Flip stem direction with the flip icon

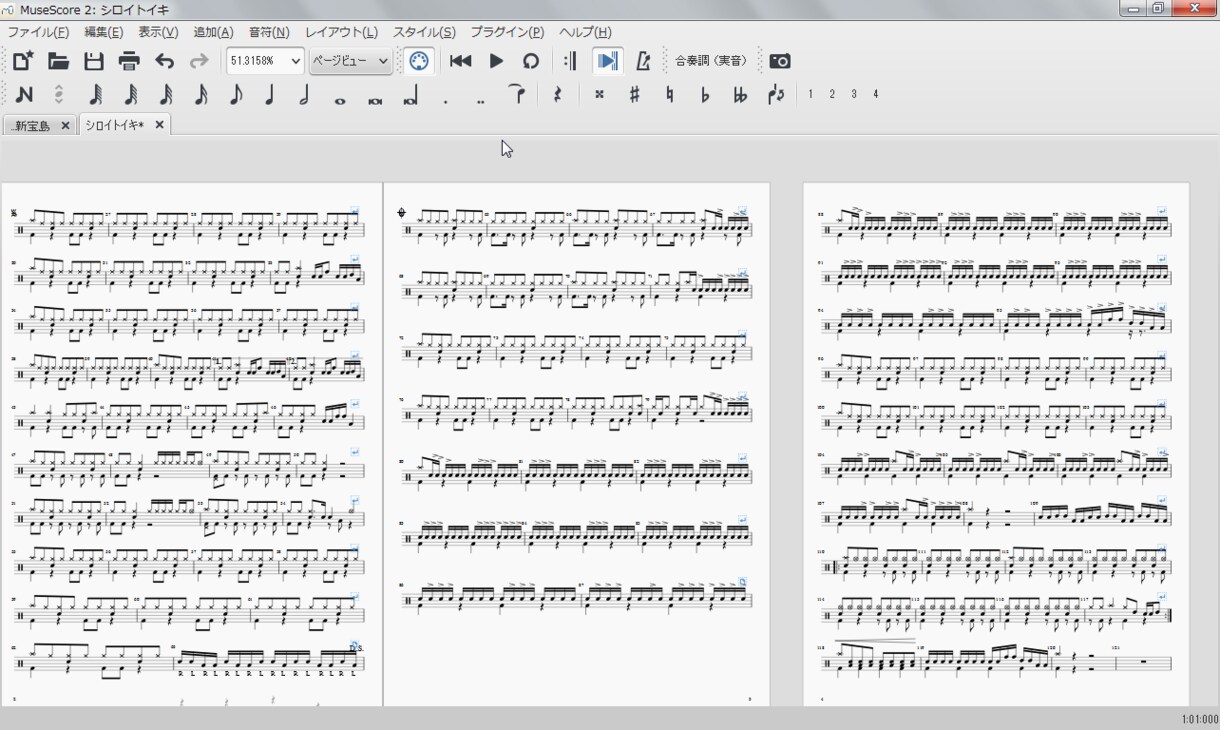point(776,94)
